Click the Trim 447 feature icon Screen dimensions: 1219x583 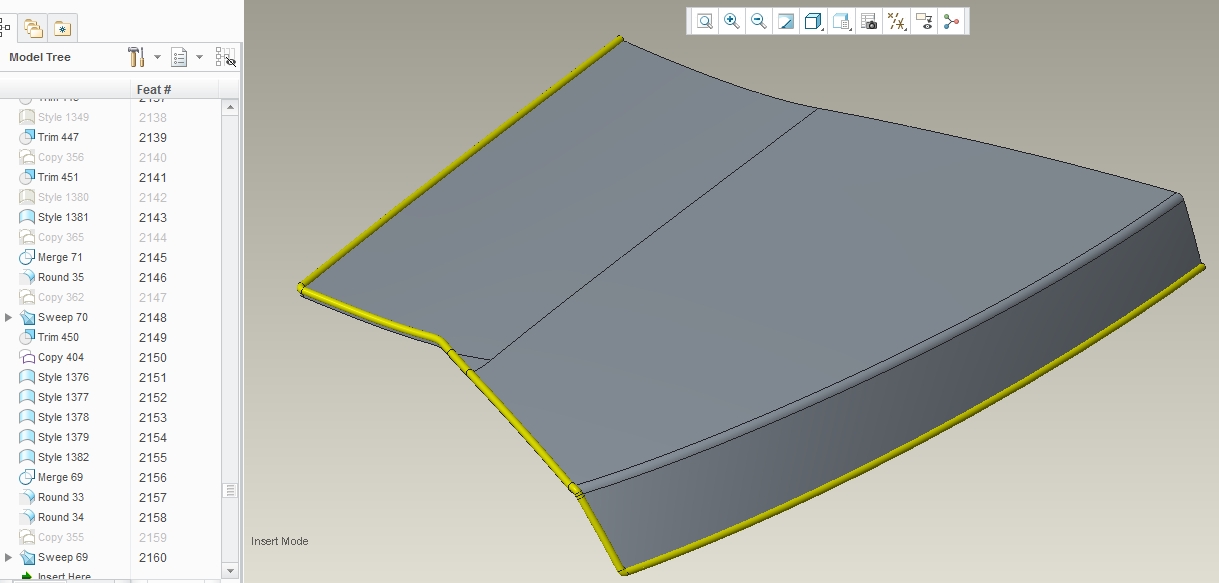tap(27, 137)
